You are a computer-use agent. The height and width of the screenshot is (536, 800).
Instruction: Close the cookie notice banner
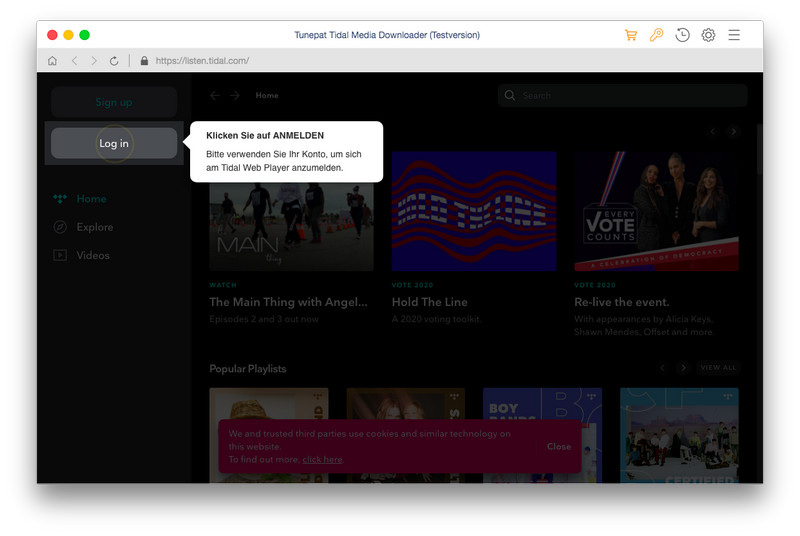pos(559,446)
